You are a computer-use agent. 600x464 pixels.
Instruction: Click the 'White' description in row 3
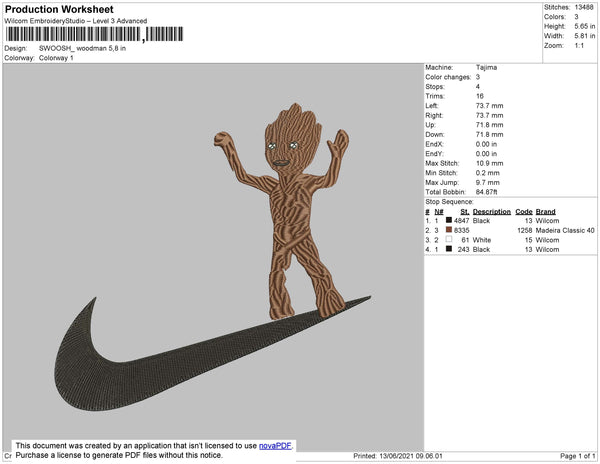tap(482, 240)
